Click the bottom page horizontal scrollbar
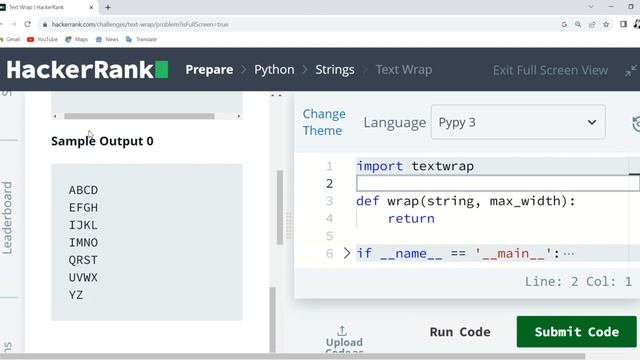640x360 pixels. [x=292, y=357]
